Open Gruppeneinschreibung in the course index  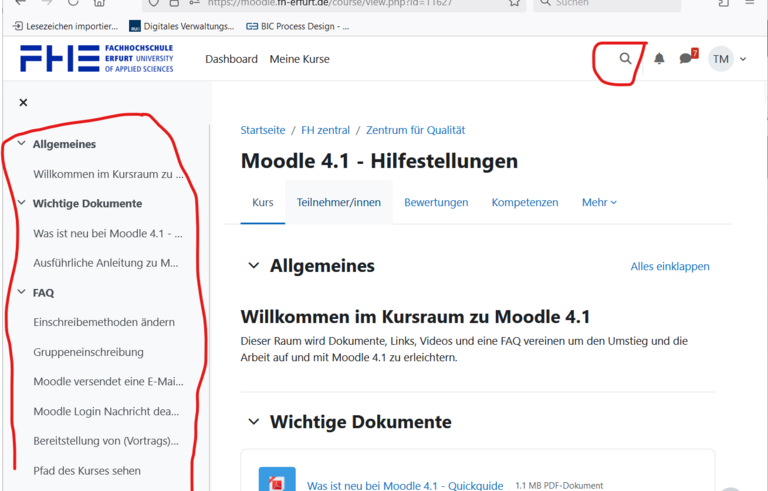point(88,352)
